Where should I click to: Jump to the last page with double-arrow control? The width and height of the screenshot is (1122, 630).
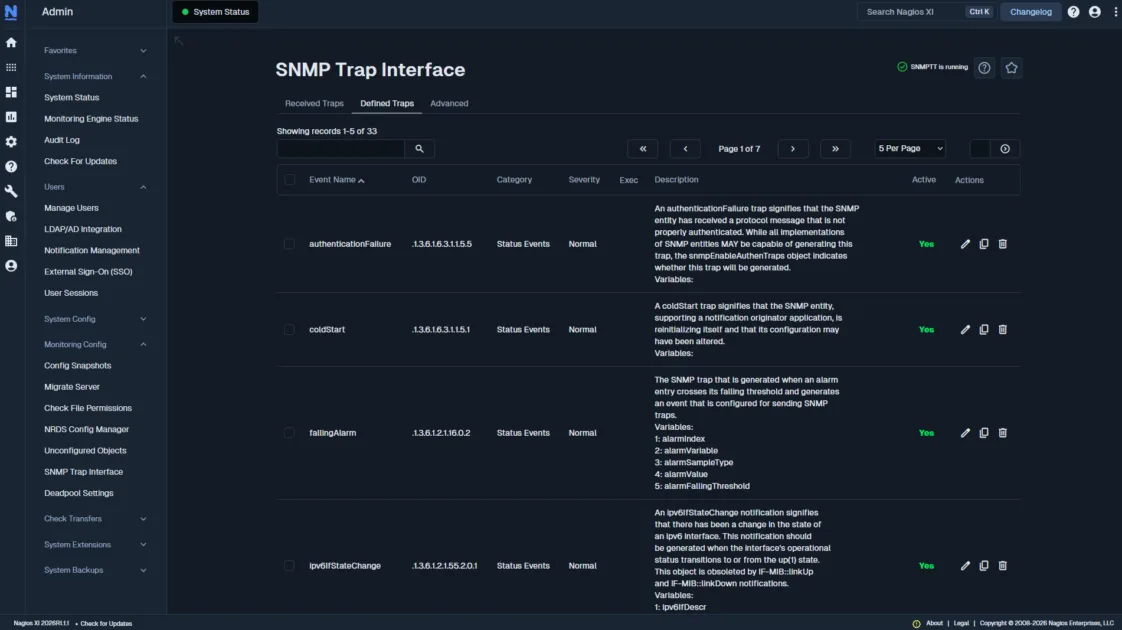pyautogui.click(x=835, y=147)
